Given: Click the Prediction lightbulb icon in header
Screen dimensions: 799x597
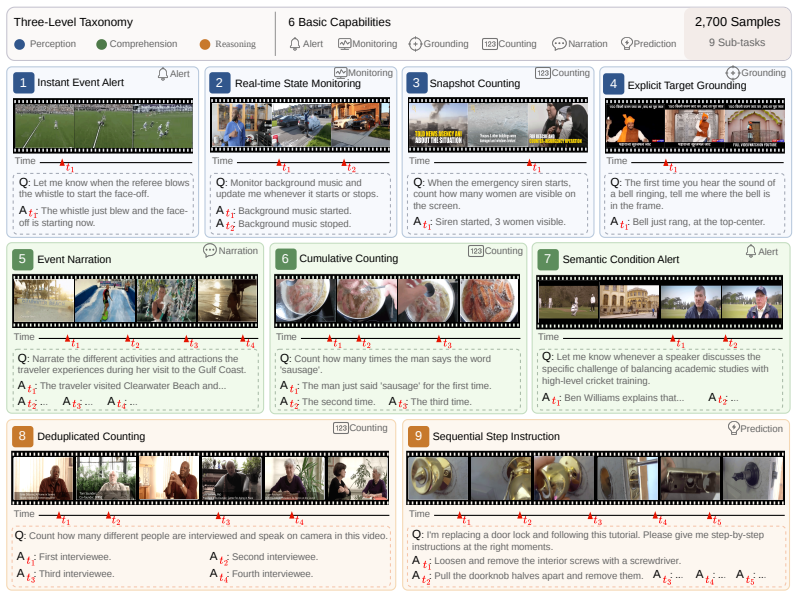Looking at the screenshot, I should [627, 44].
